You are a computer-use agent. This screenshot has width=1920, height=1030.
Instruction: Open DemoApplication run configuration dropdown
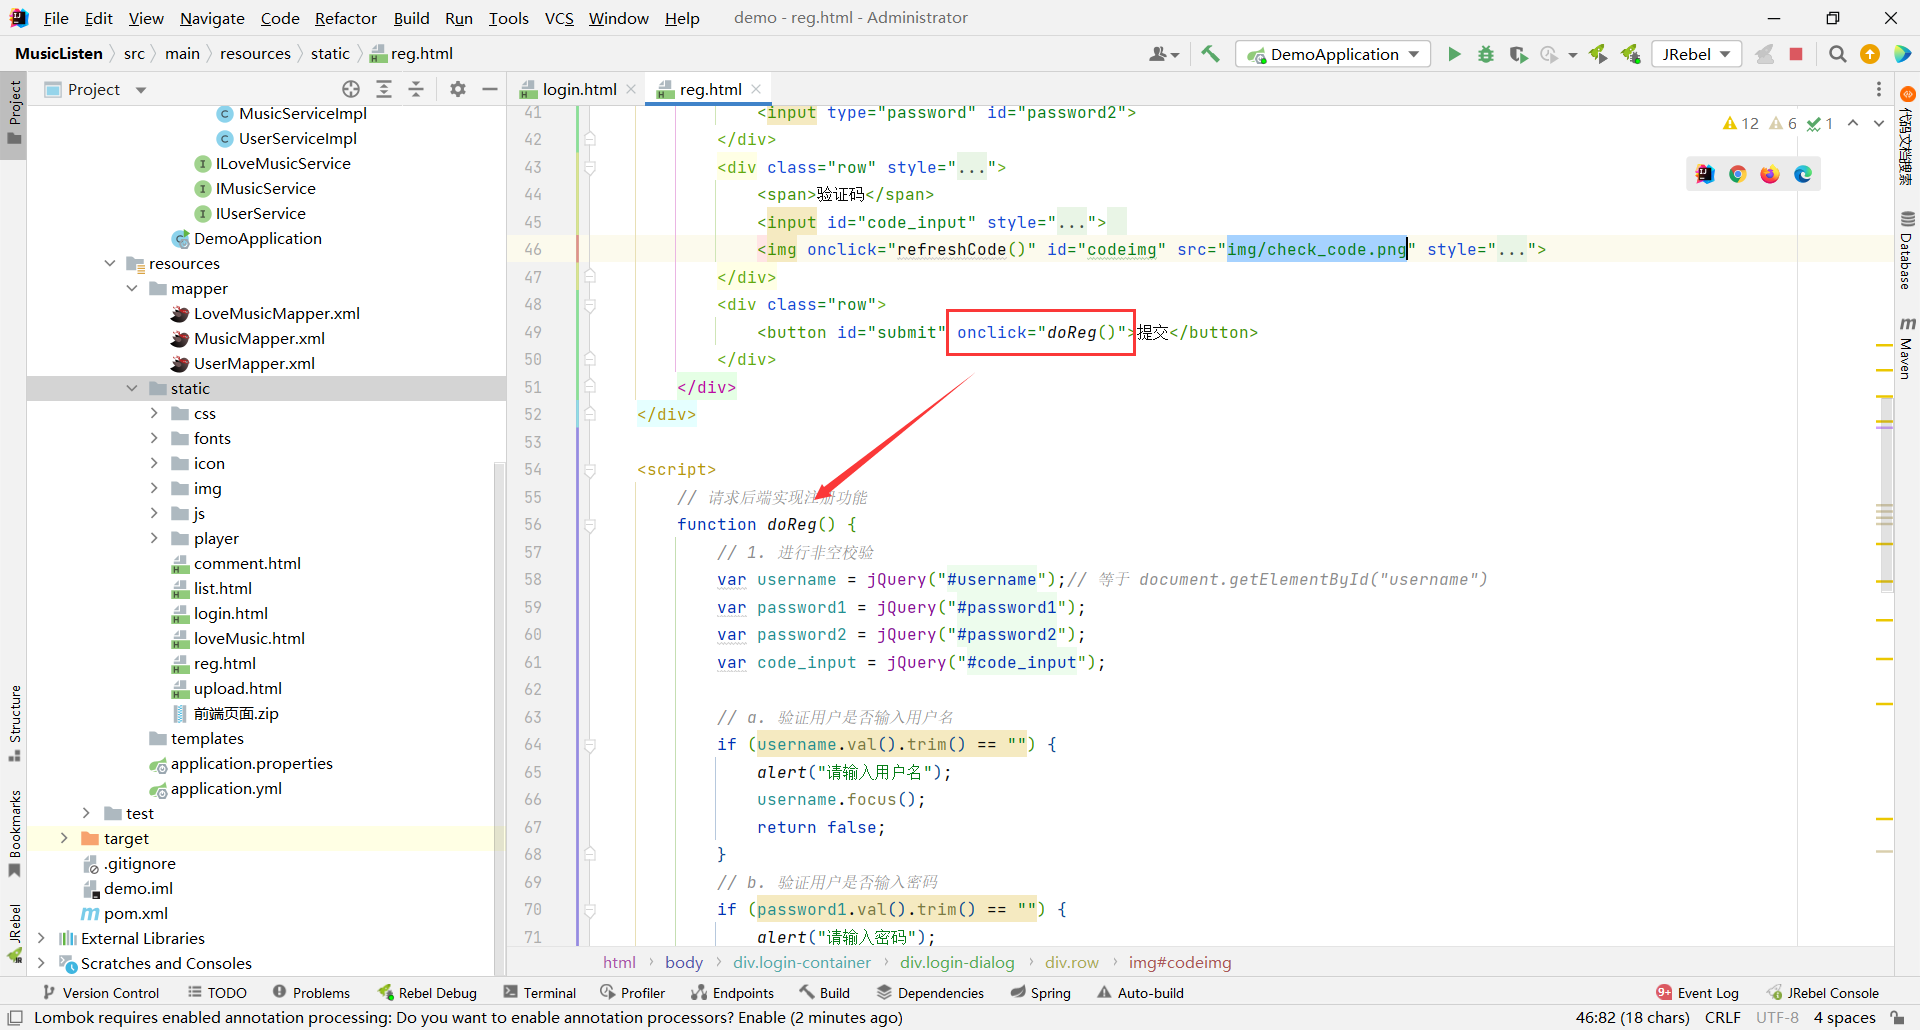(x=1333, y=54)
